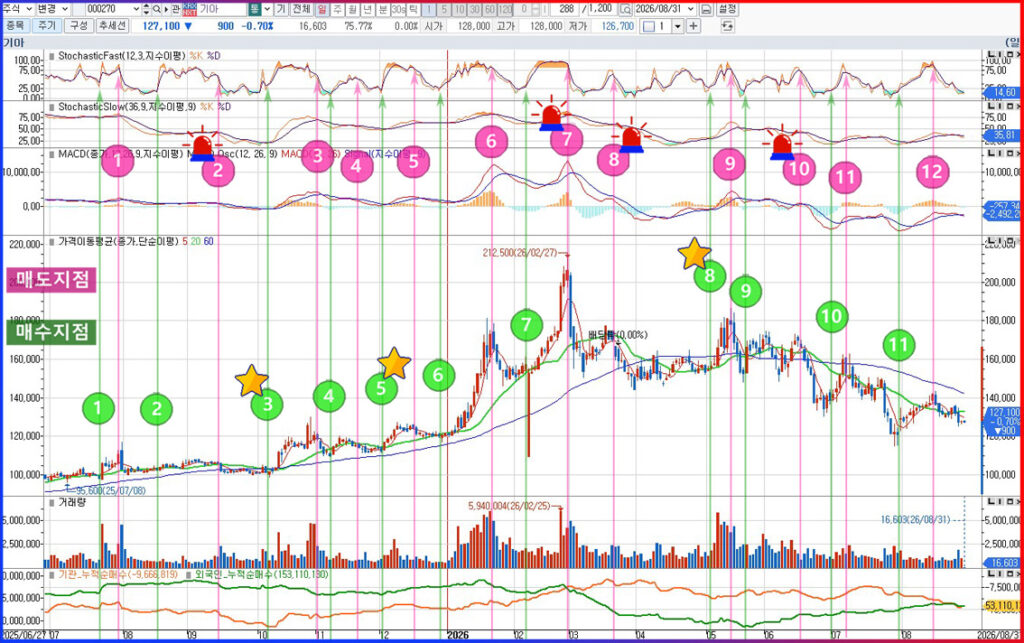Viewport: 1024px width, 643px height.
Task: Select the 틱 tick period toggle
Action: tap(413, 9)
